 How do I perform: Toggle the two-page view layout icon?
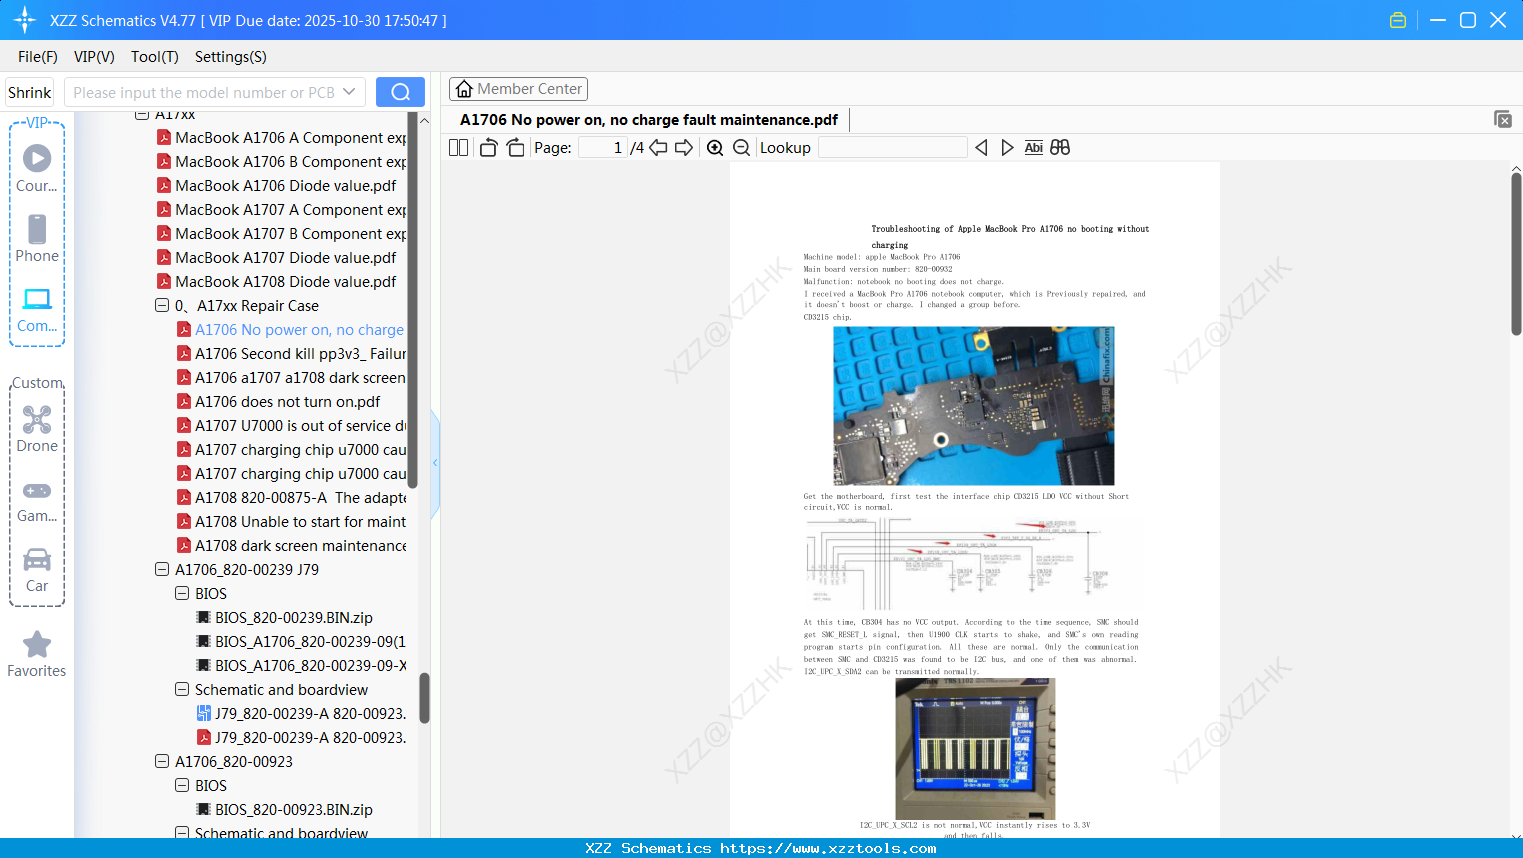459,148
